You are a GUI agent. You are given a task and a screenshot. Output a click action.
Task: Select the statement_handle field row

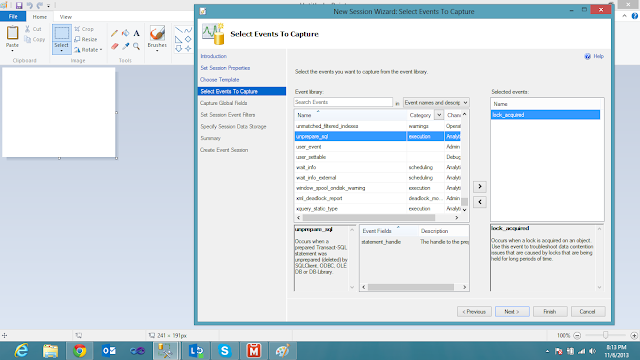click(x=414, y=242)
